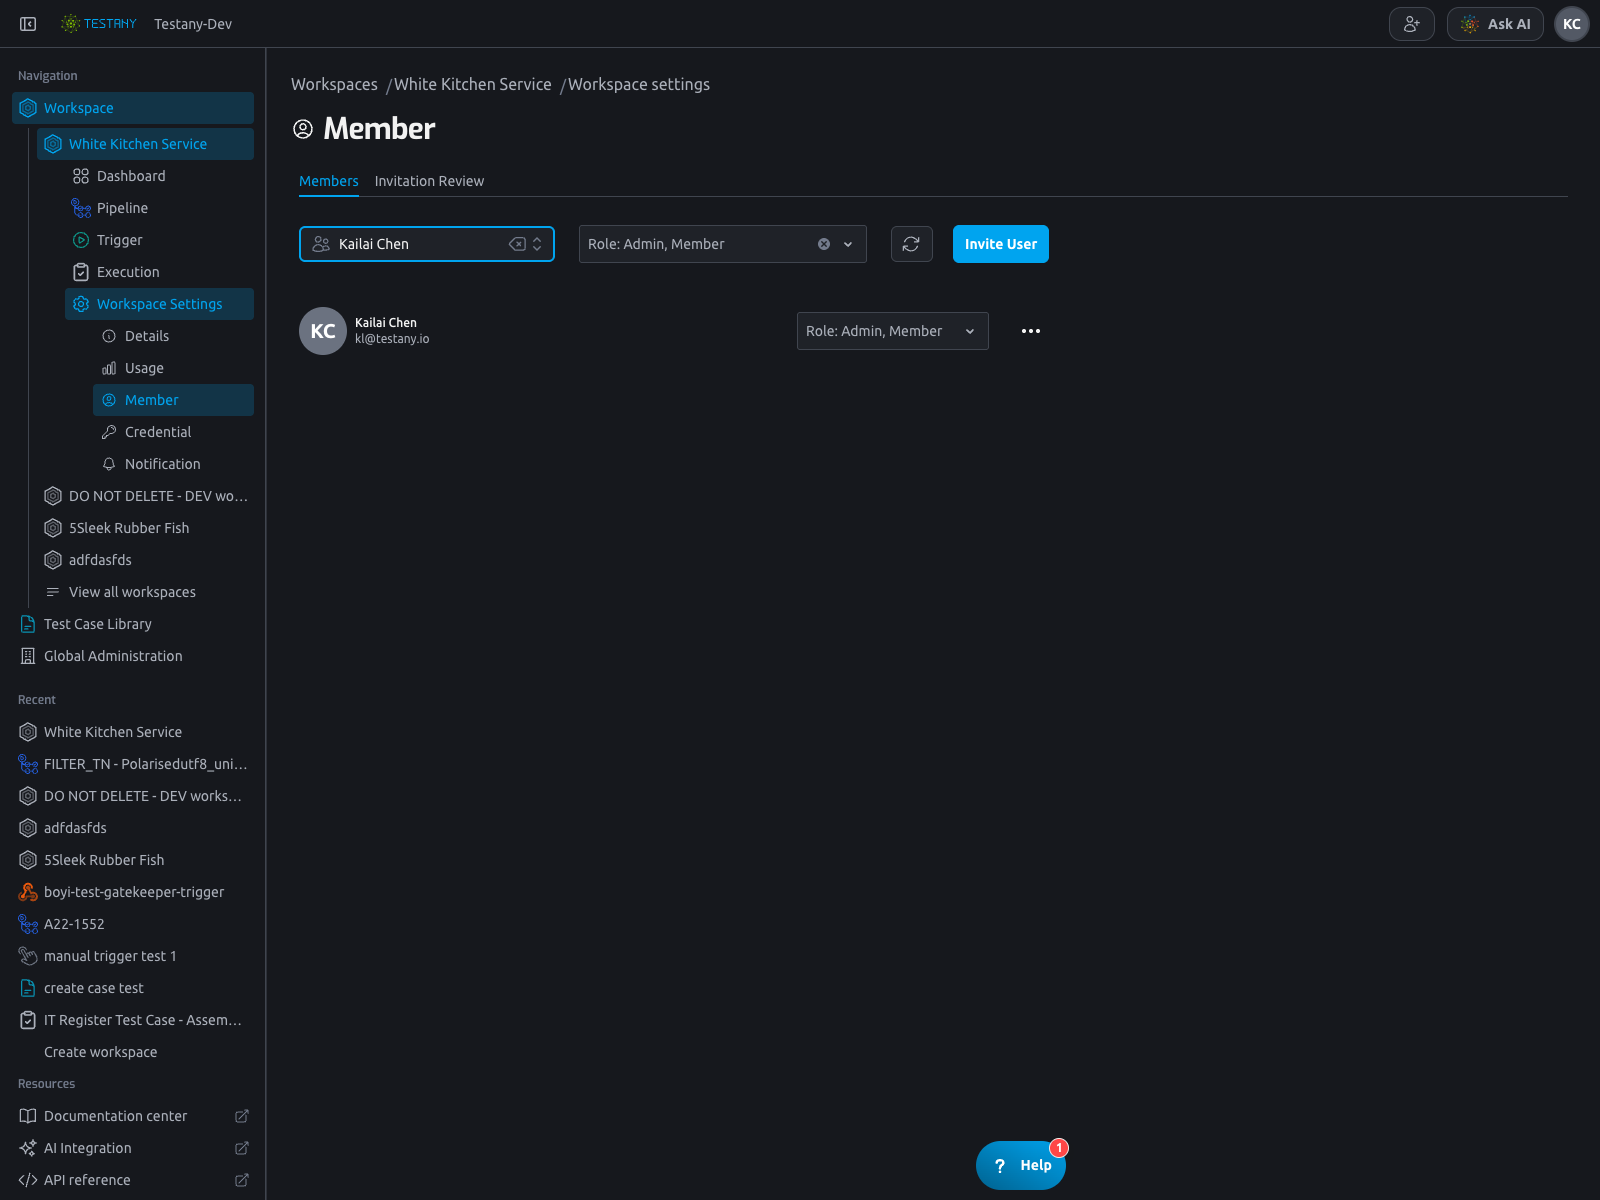Open Workspace in navigation
The width and height of the screenshot is (1600, 1200).
[x=133, y=108]
